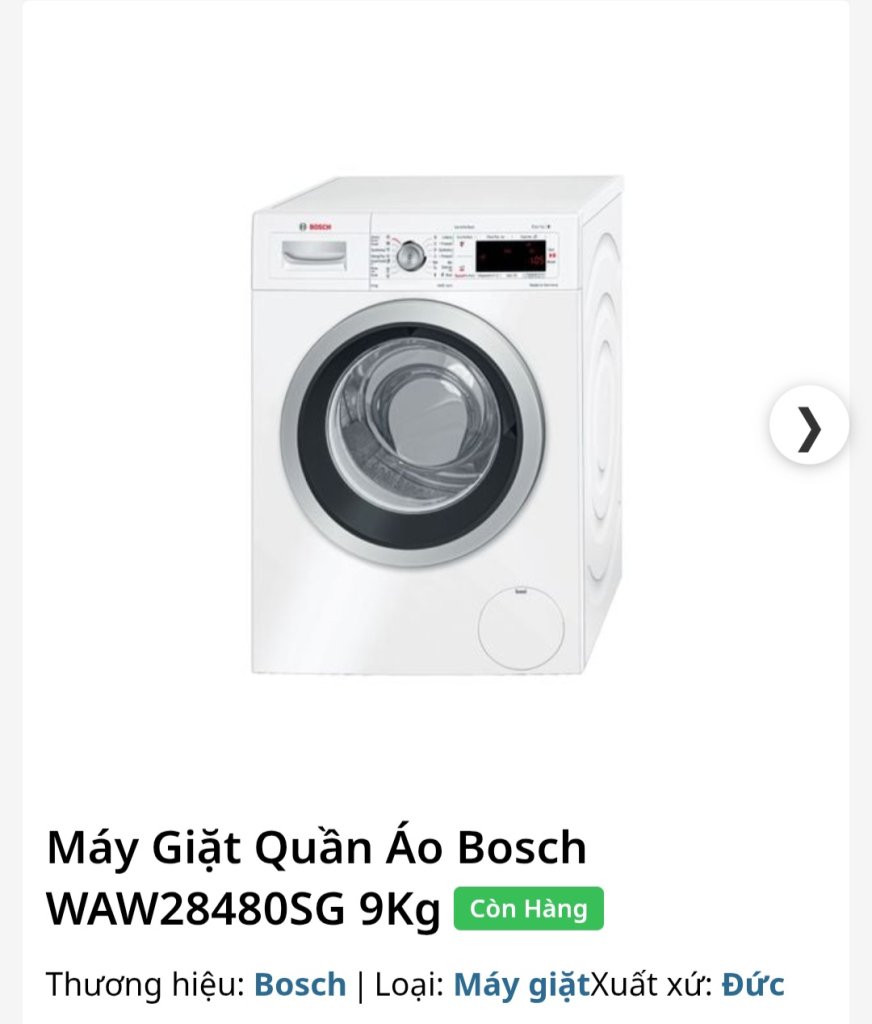Image resolution: width=872 pixels, height=1024 pixels.
Task: Click the chrome ring of the door
Action: point(413,434)
